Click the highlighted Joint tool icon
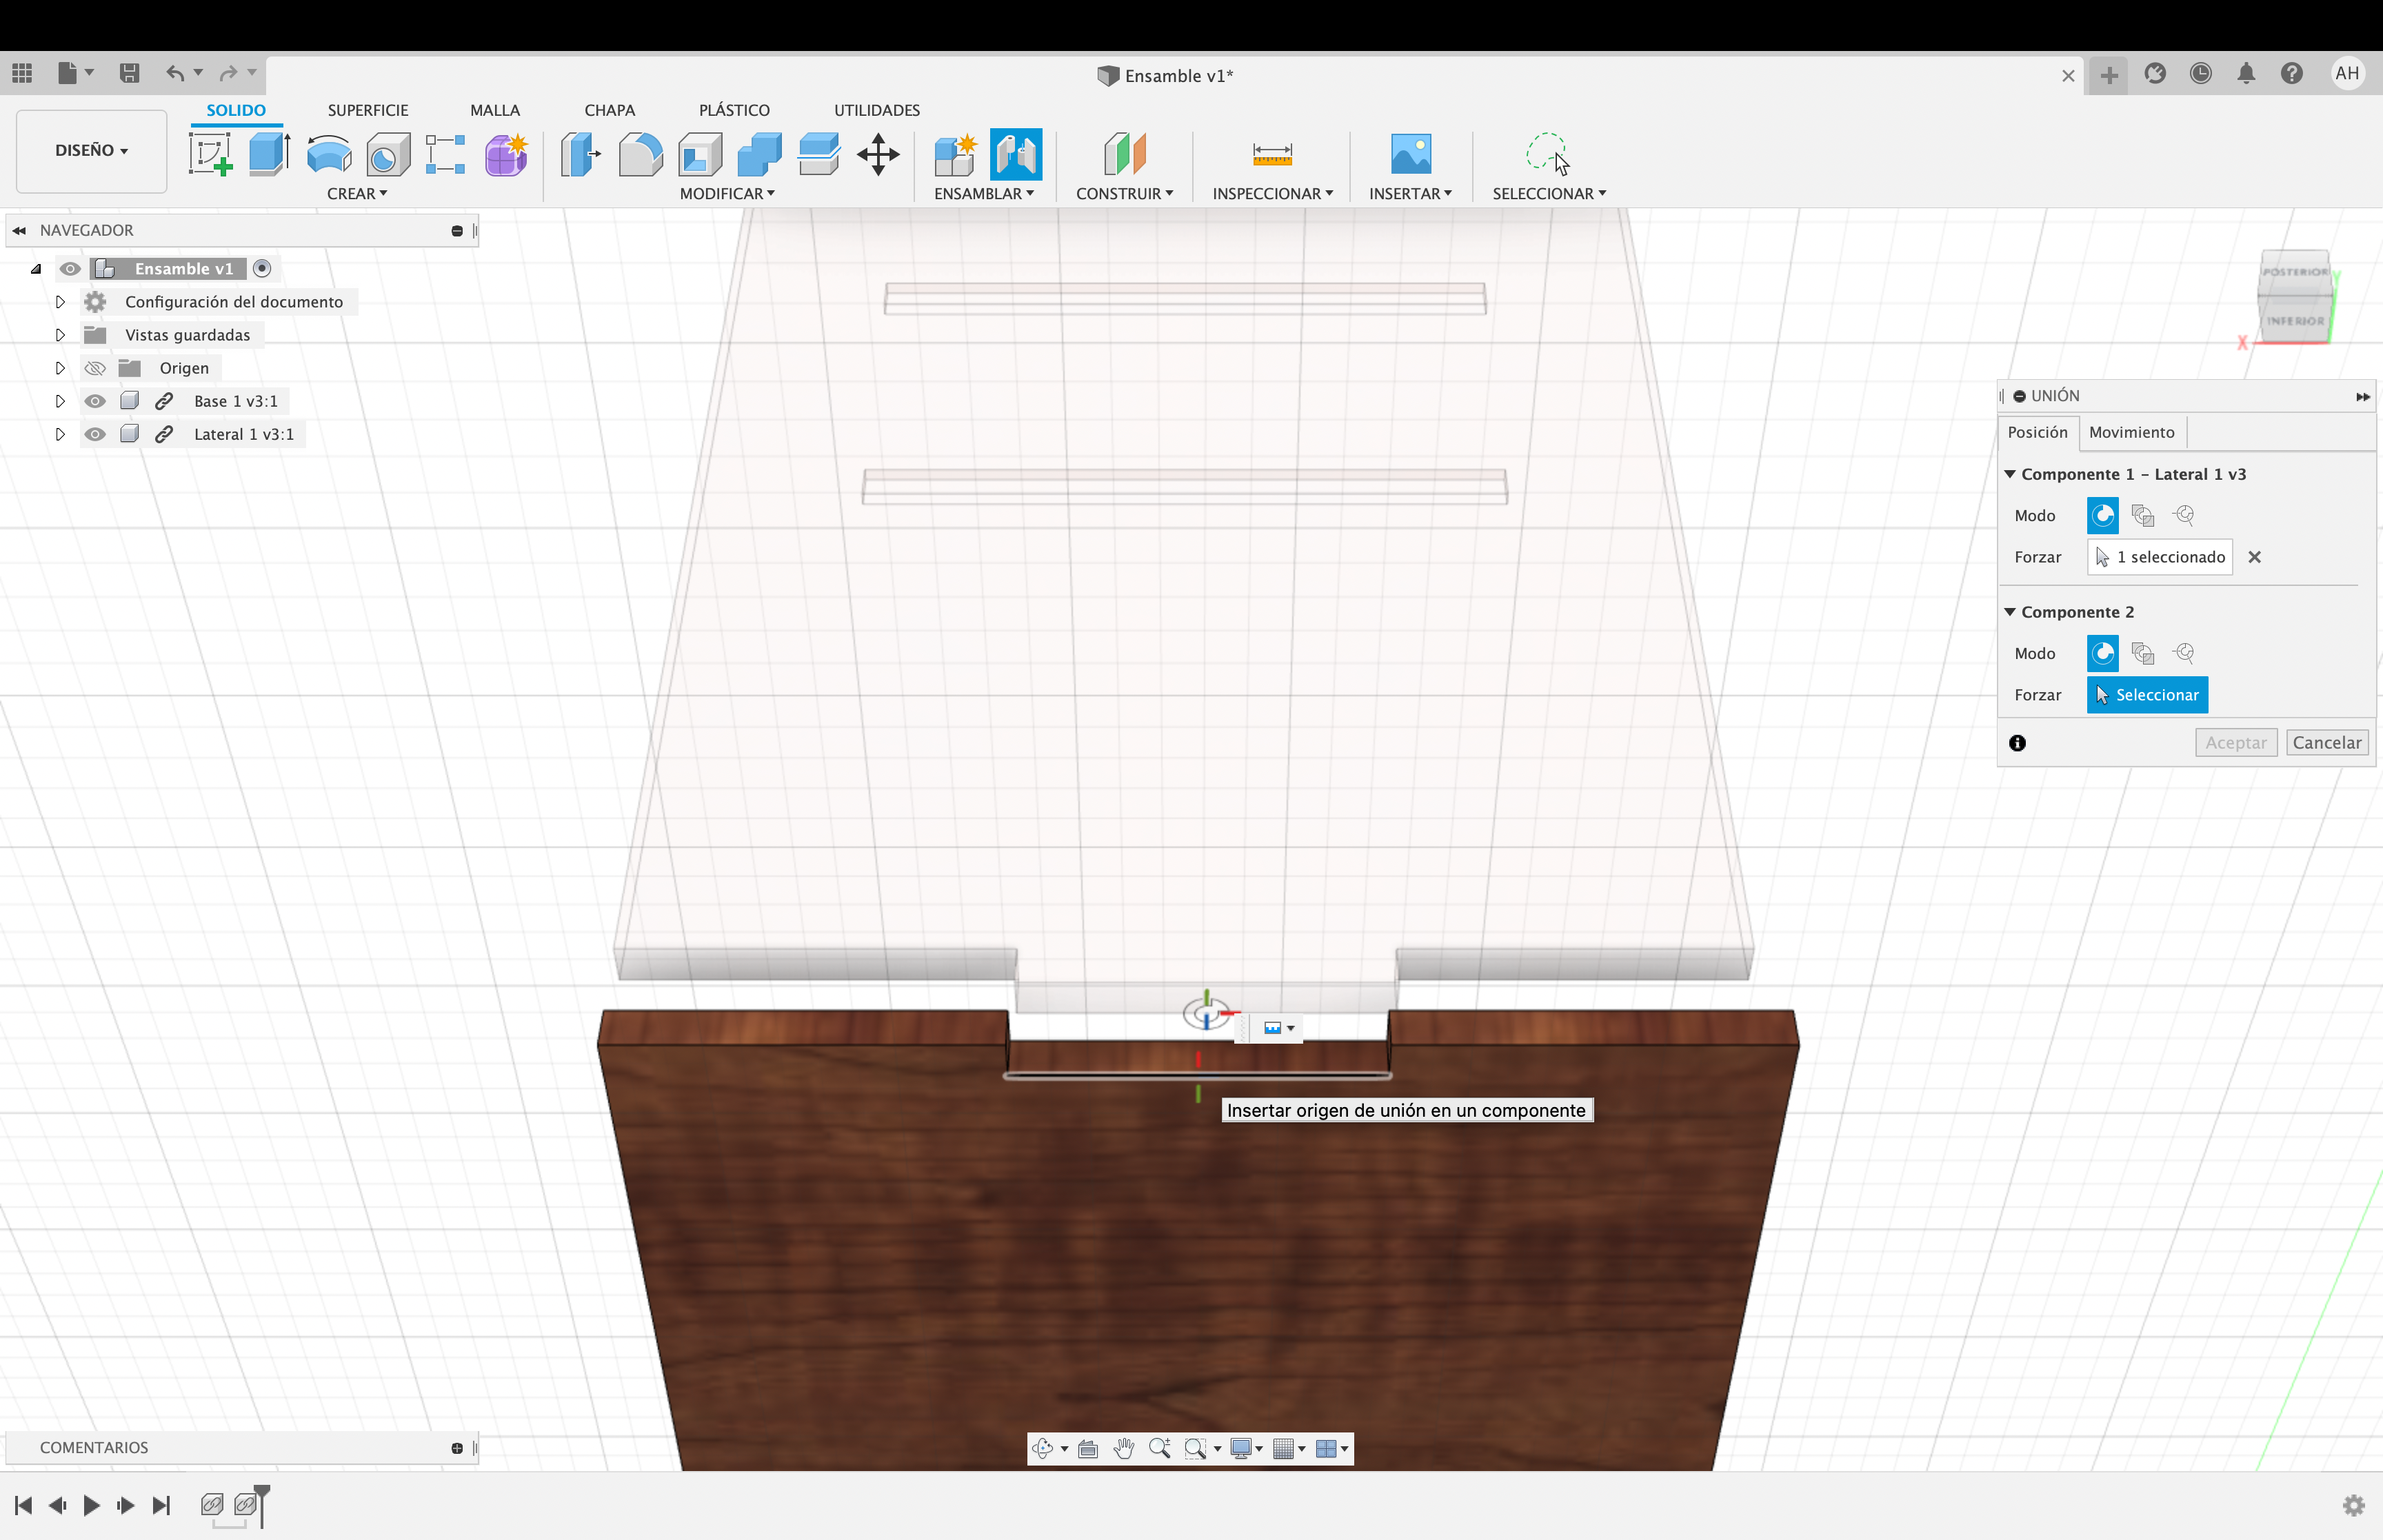The image size is (2383, 1540). tap(1016, 155)
